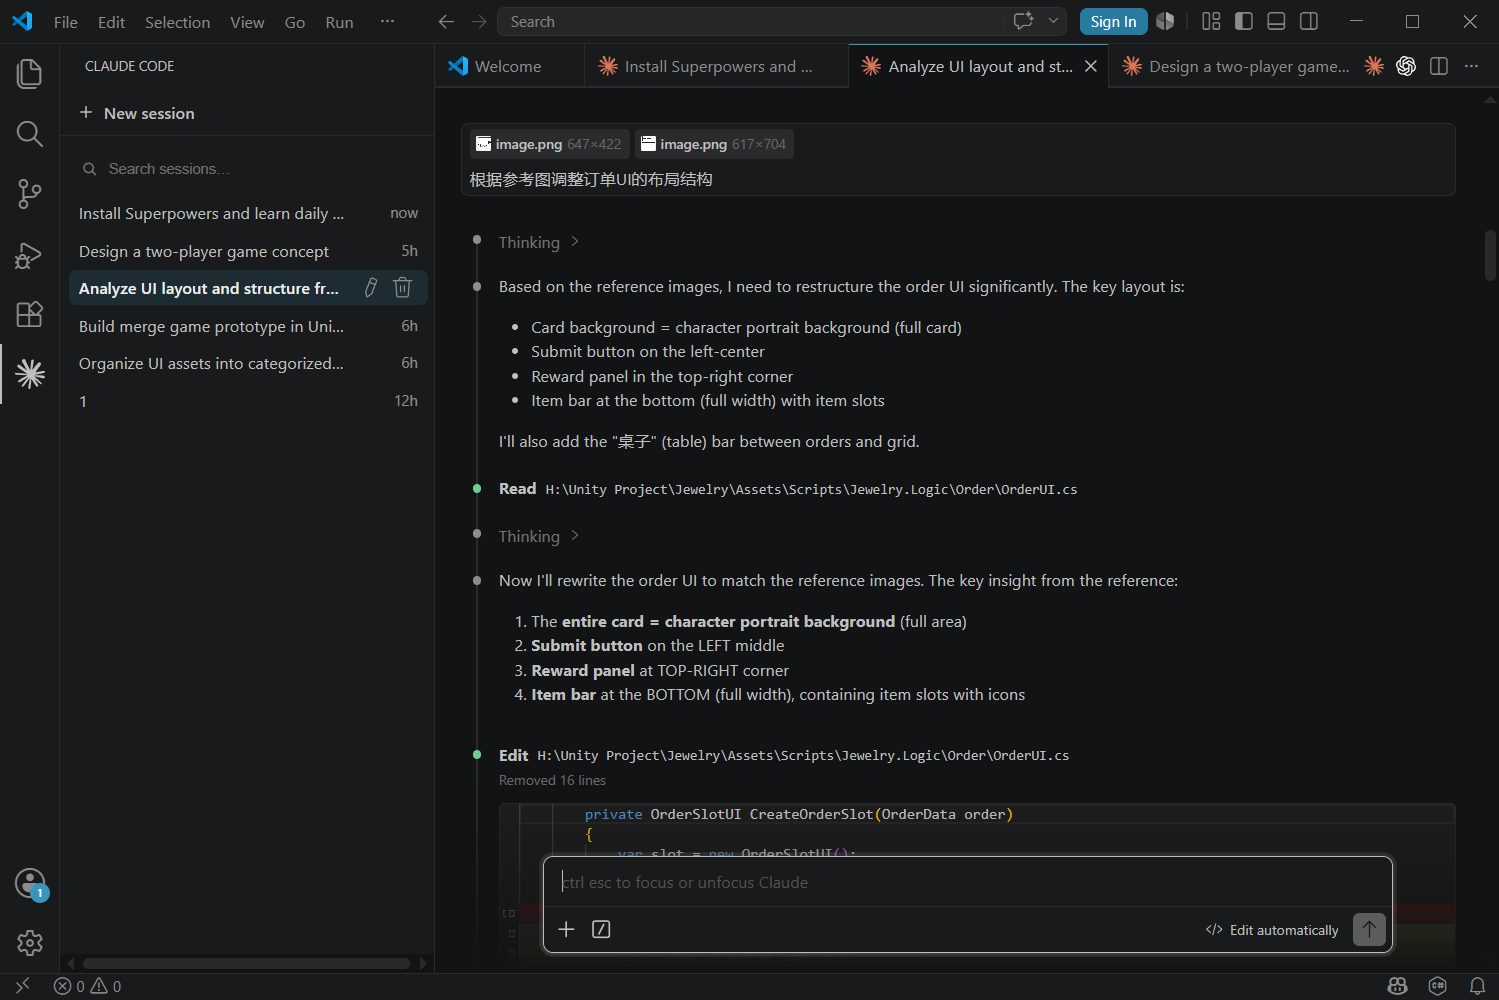
Task: Open the View menu
Action: [247, 22]
